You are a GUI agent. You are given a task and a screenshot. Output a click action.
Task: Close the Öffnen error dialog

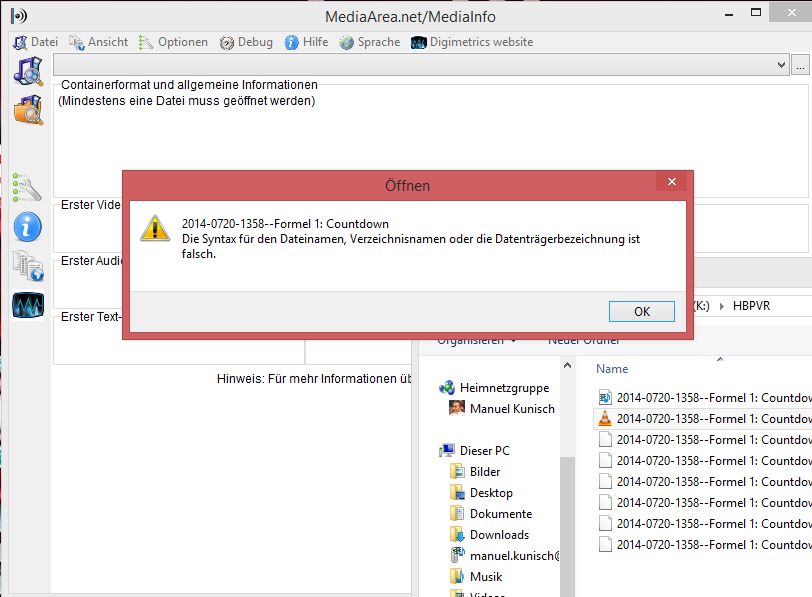click(x=672, y=181)
